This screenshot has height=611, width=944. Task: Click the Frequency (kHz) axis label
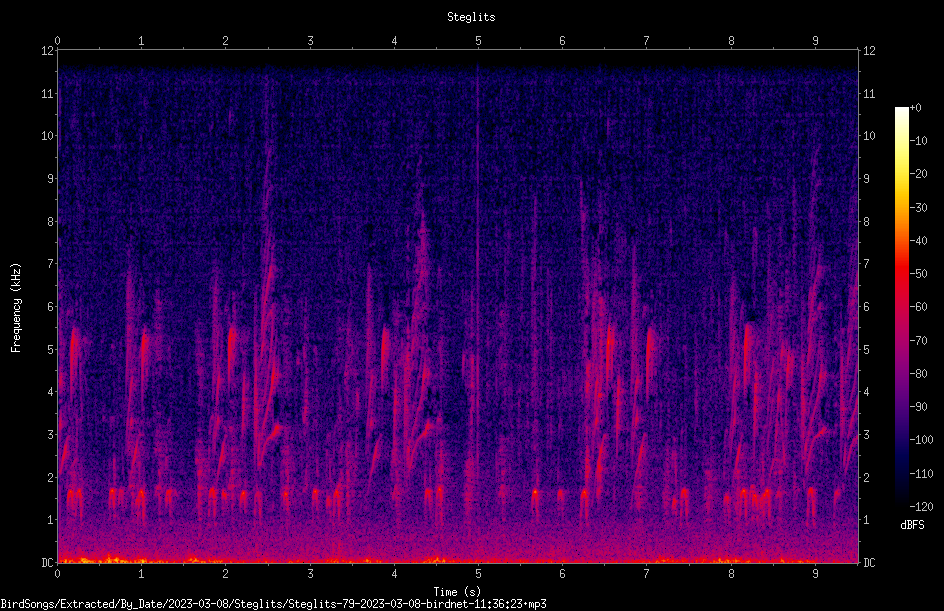coord(16,307)
